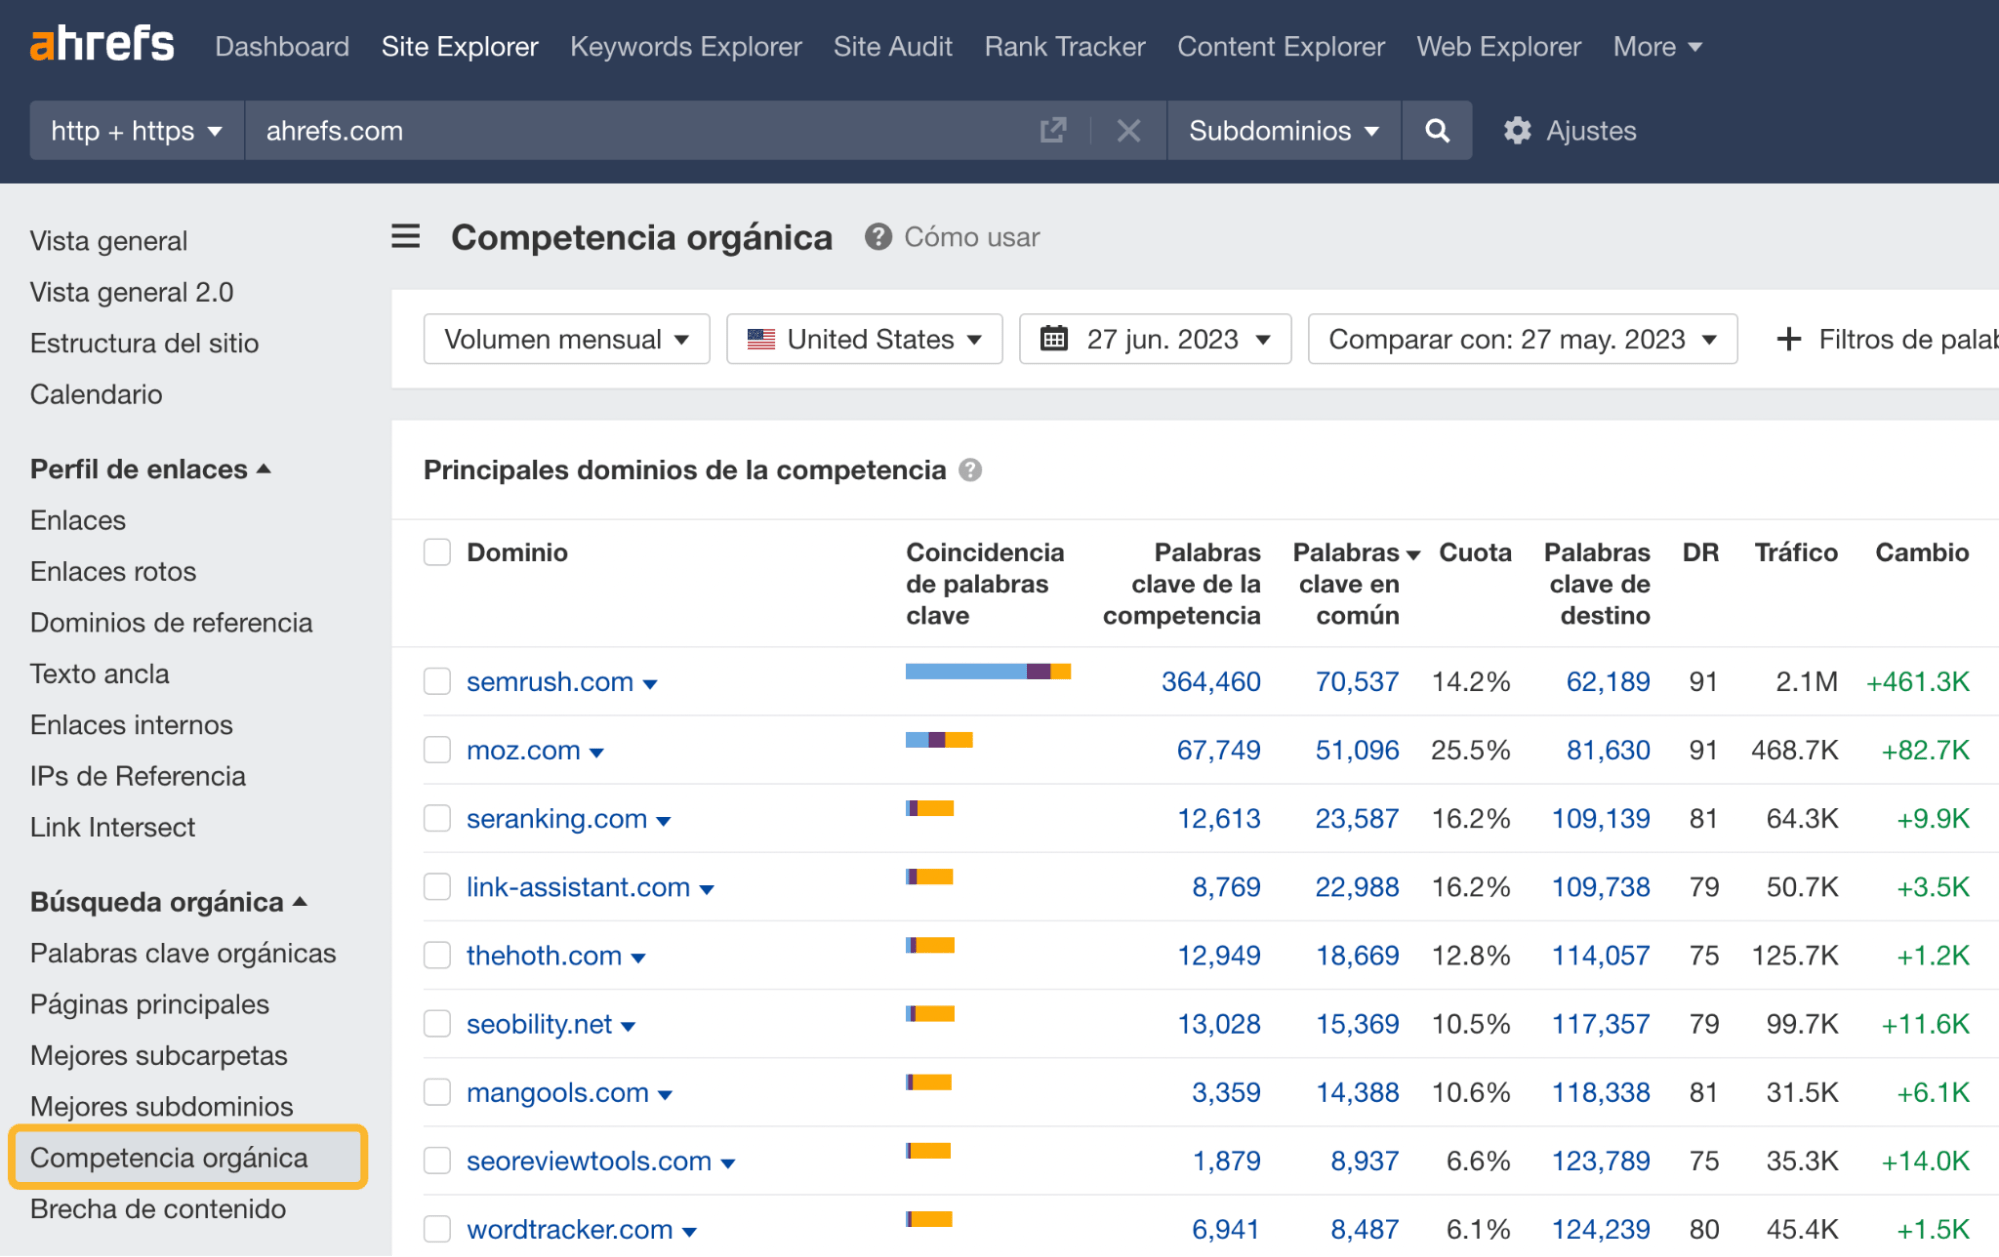Image resolution: width=1999 pixels, height=1257 pixels.
Task: Click the help icon next to Principales dominios
Action: 970,470
